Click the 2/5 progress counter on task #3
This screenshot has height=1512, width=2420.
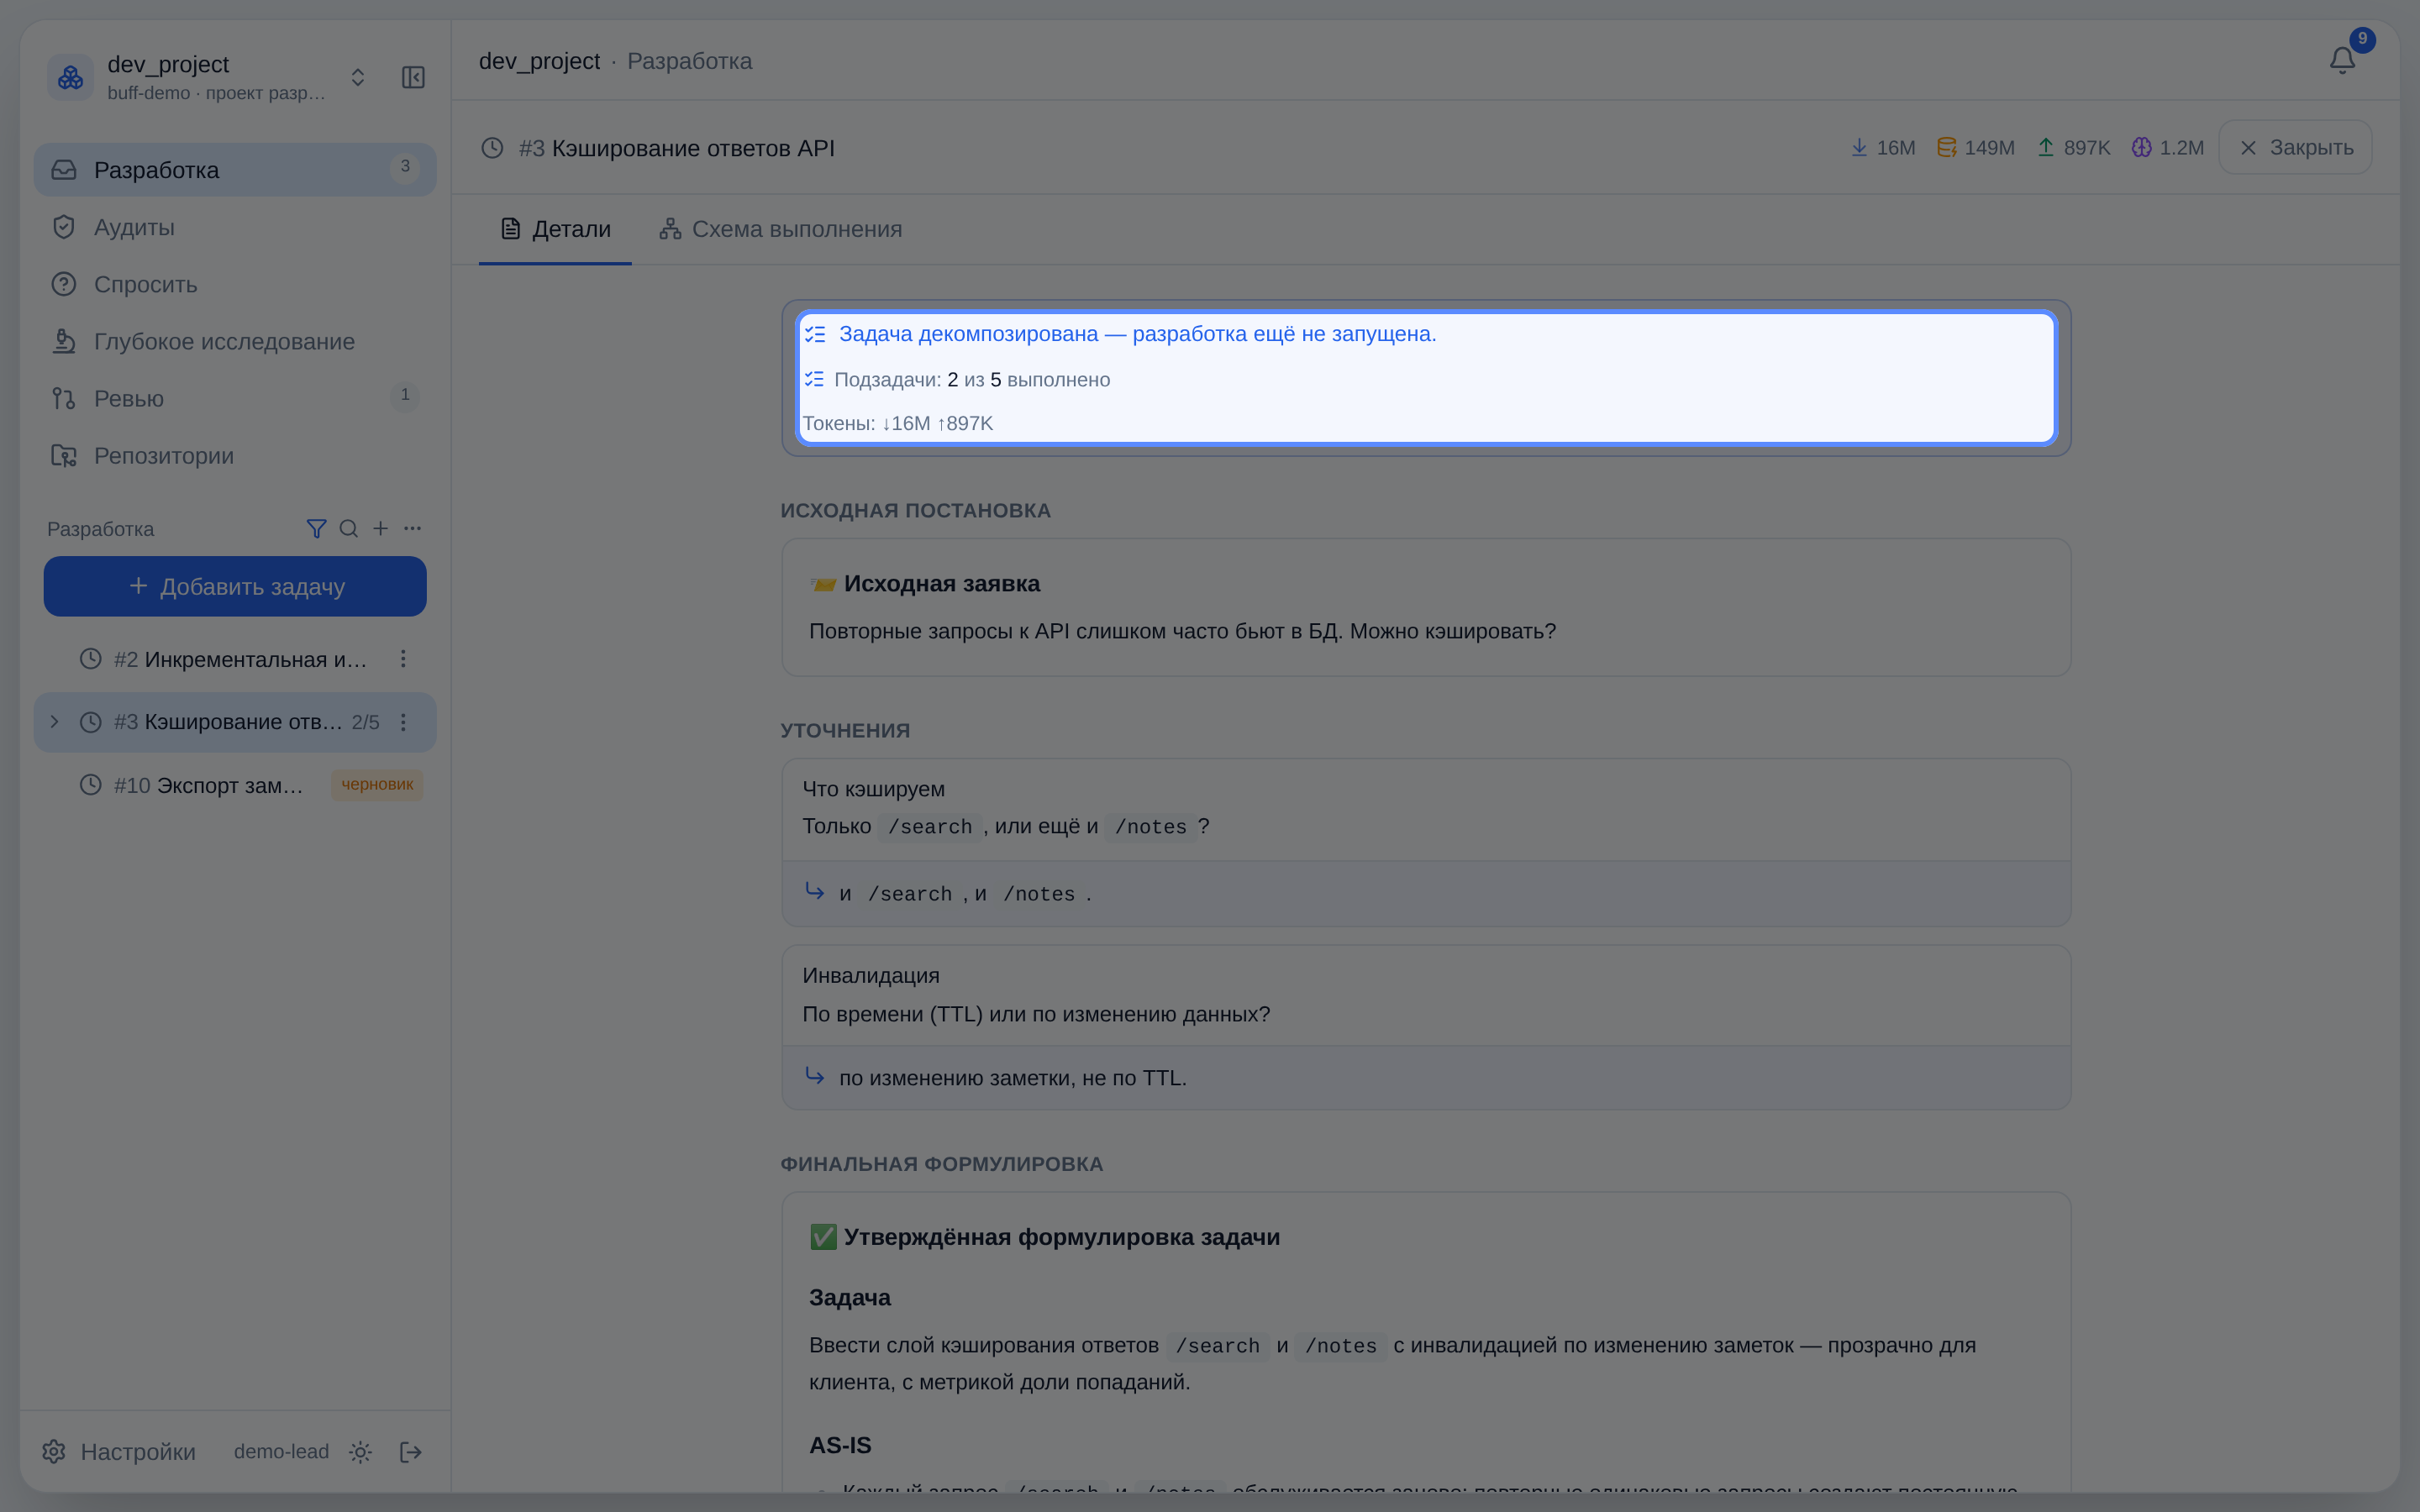coord(365,722)
